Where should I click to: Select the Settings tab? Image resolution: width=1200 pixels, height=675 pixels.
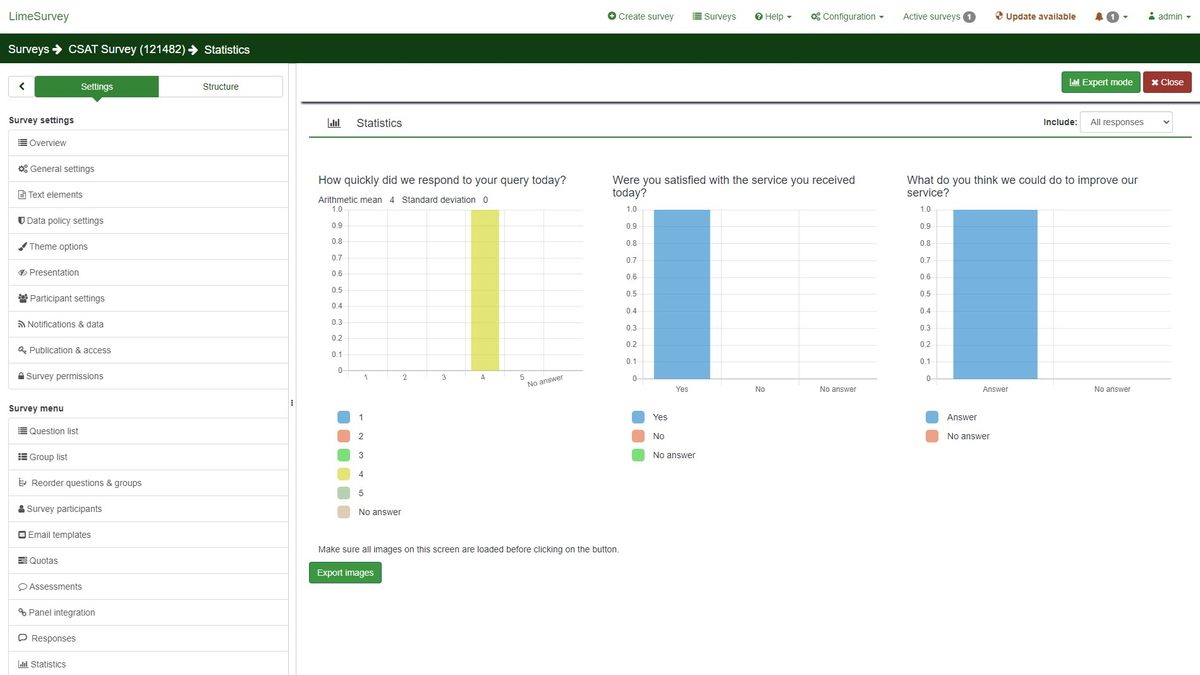[96, 86]
